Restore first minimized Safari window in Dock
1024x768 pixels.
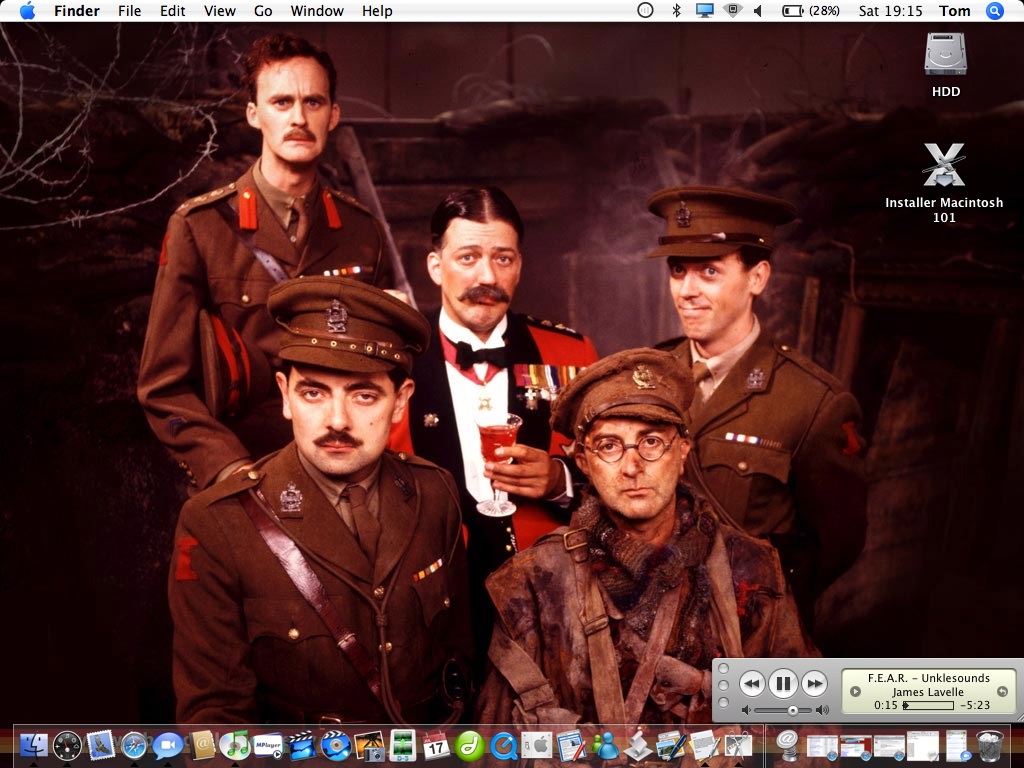click(822, 746)
